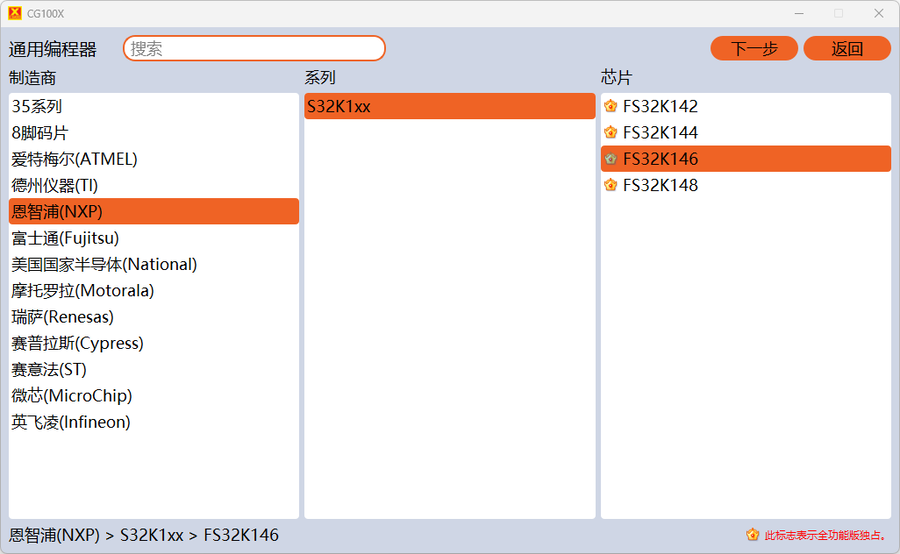The width and height of the screenshot is (900, 554).
Task: Choose 瑞萨(Renesas) manufacturer
Action: click(x=62, y=317)
